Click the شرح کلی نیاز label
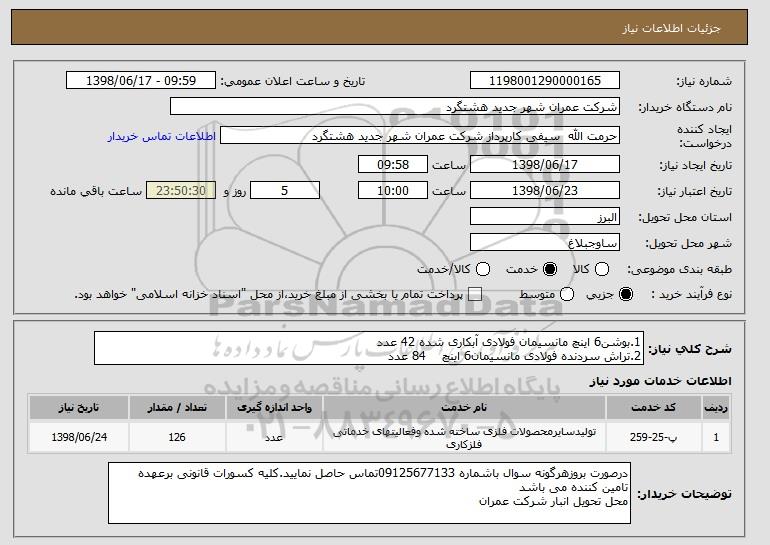Viewport: 770px width, 545px height. pos(689,349)
